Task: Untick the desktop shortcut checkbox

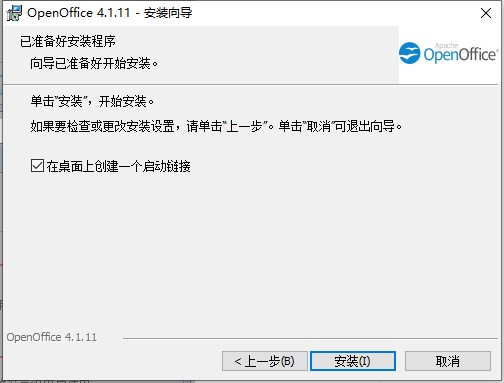Action: pos(37,166)
